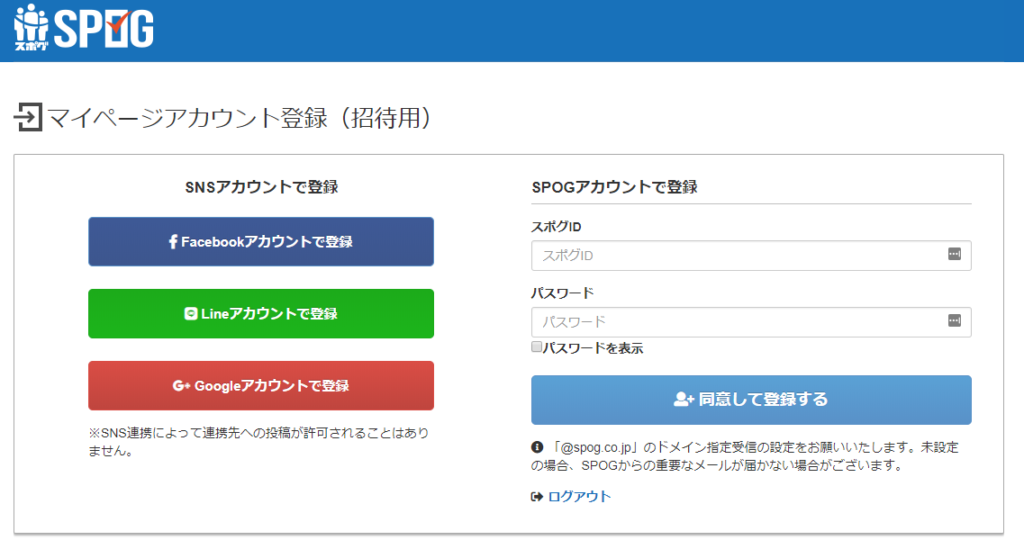Focus the スポグID input field
This screenshot has width=1024, height=549.
pos(751,255)
